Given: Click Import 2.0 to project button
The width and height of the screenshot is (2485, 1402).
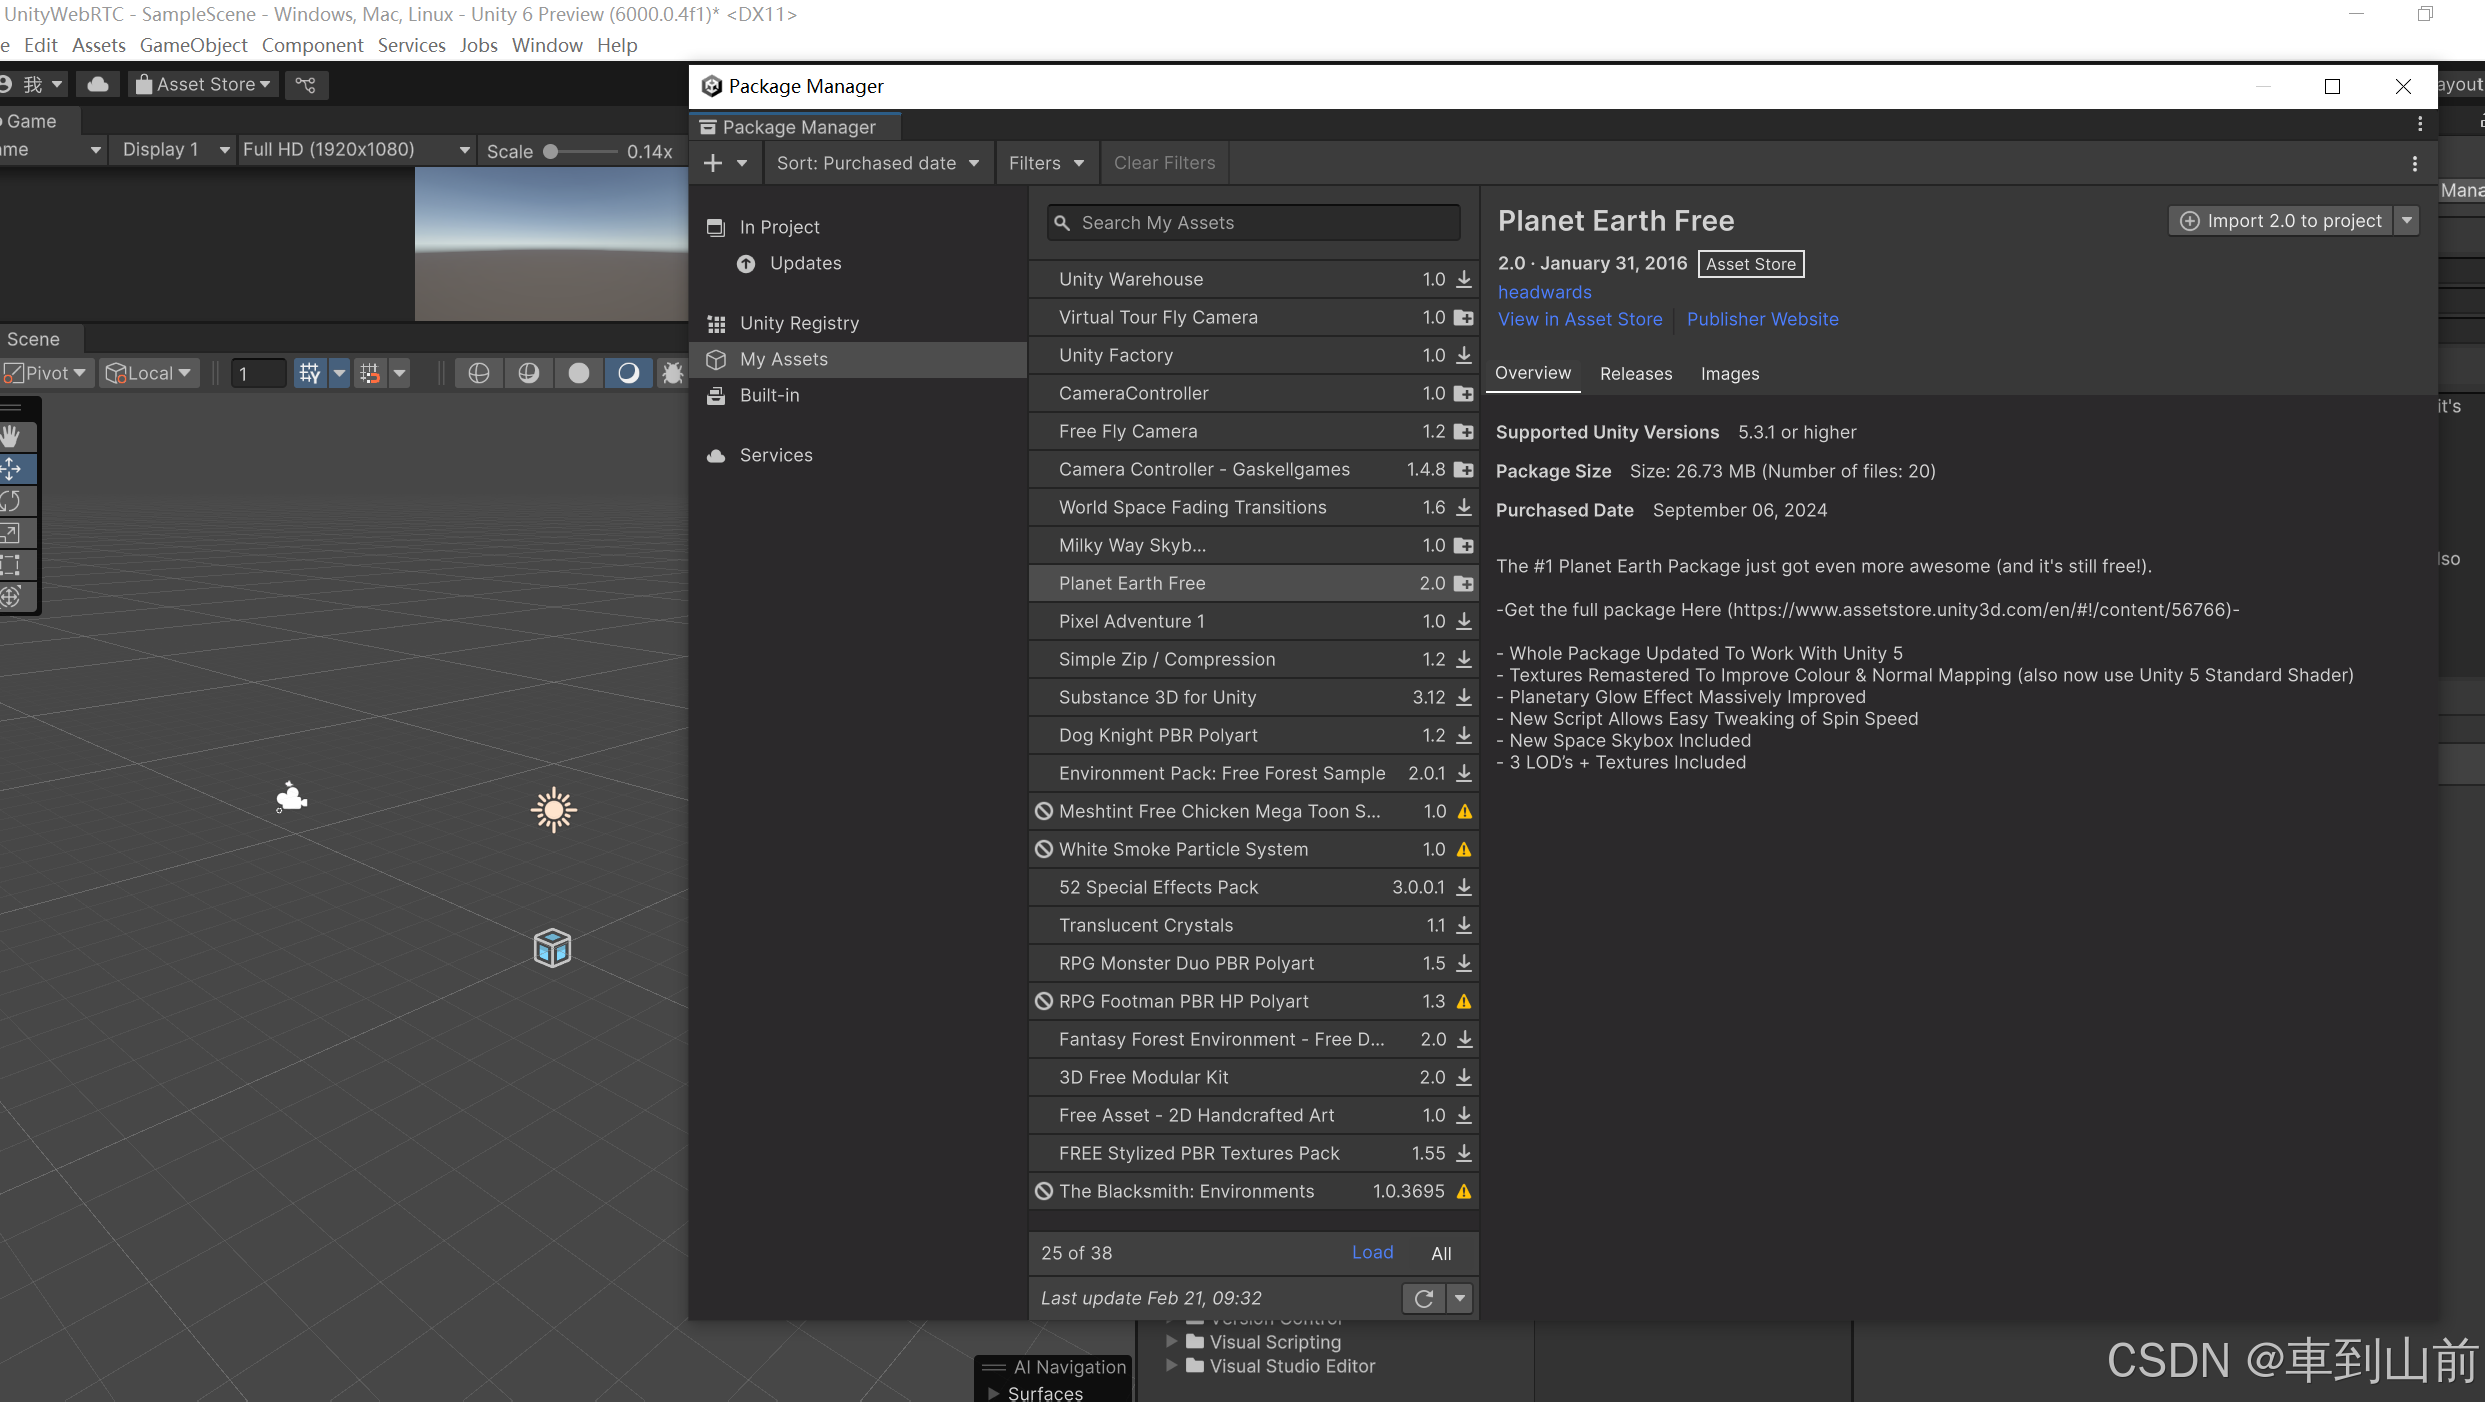Looking at the screenshot, I should pos(2281,221).
